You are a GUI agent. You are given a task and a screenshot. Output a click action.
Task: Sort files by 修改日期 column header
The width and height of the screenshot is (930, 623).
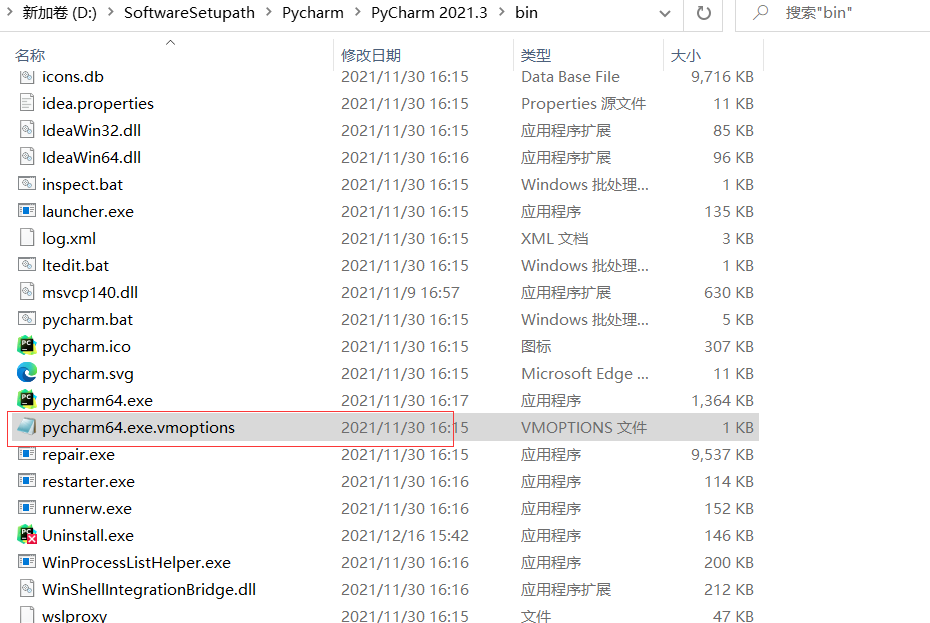pos(371,55)
